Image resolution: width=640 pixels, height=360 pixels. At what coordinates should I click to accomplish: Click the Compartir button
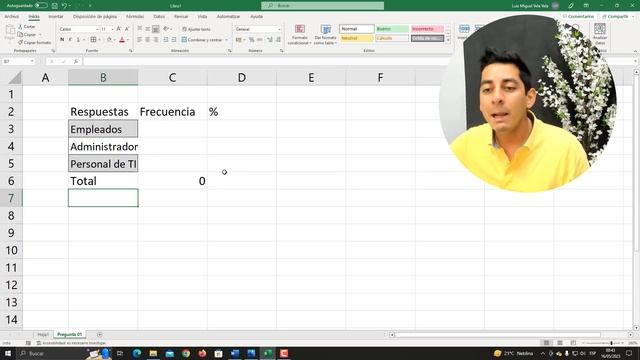pos(617,16)
